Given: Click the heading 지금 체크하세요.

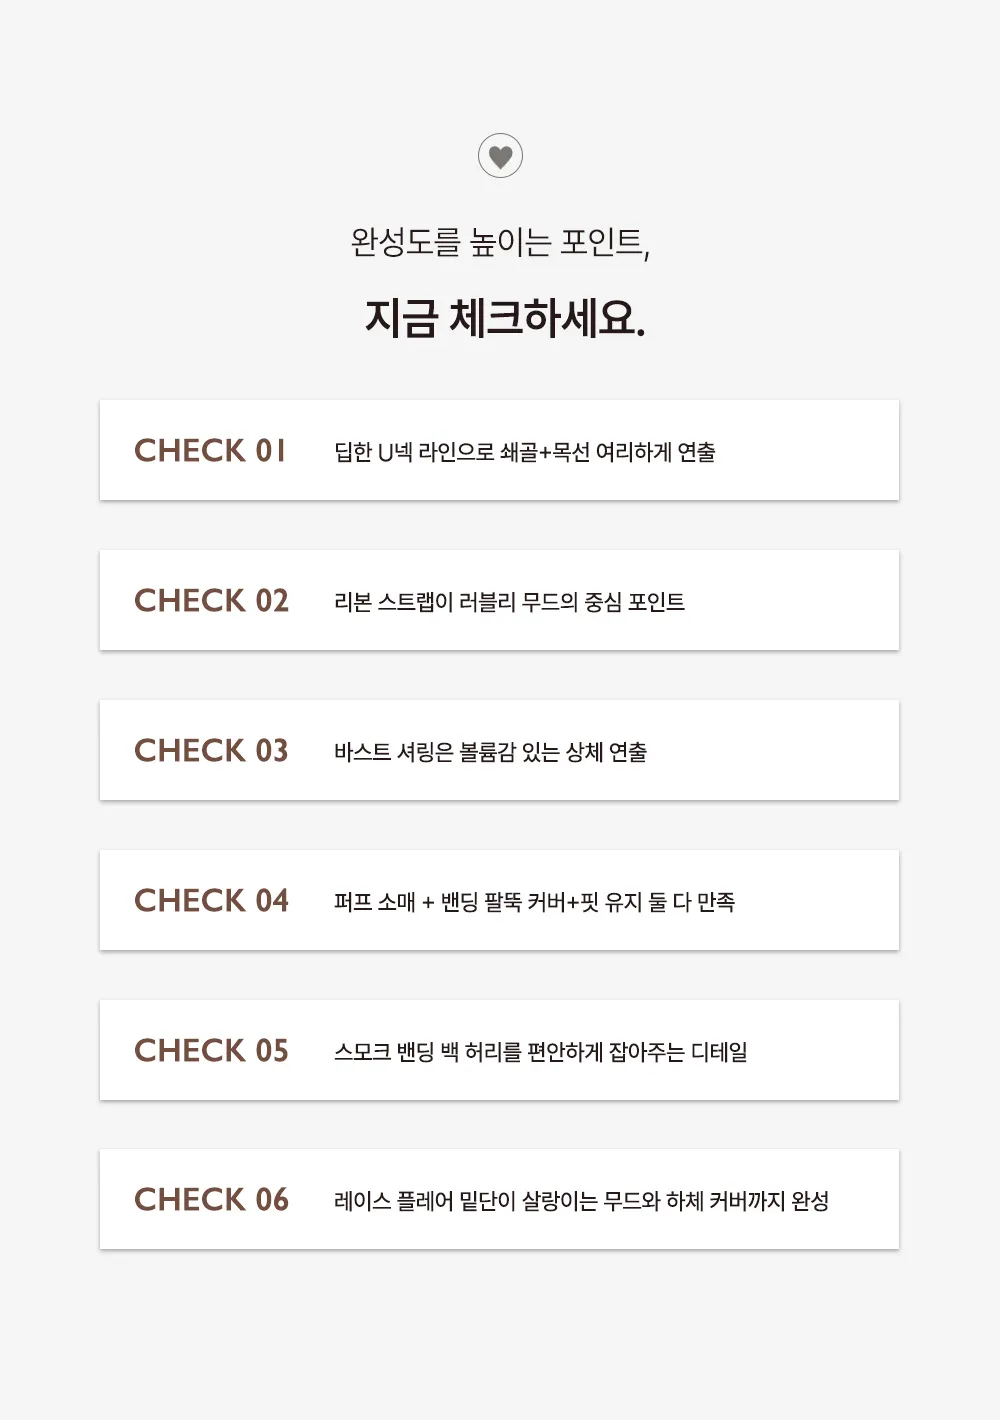Looking at the screenshot, I should pyautogui.click(x=505, y=318).
